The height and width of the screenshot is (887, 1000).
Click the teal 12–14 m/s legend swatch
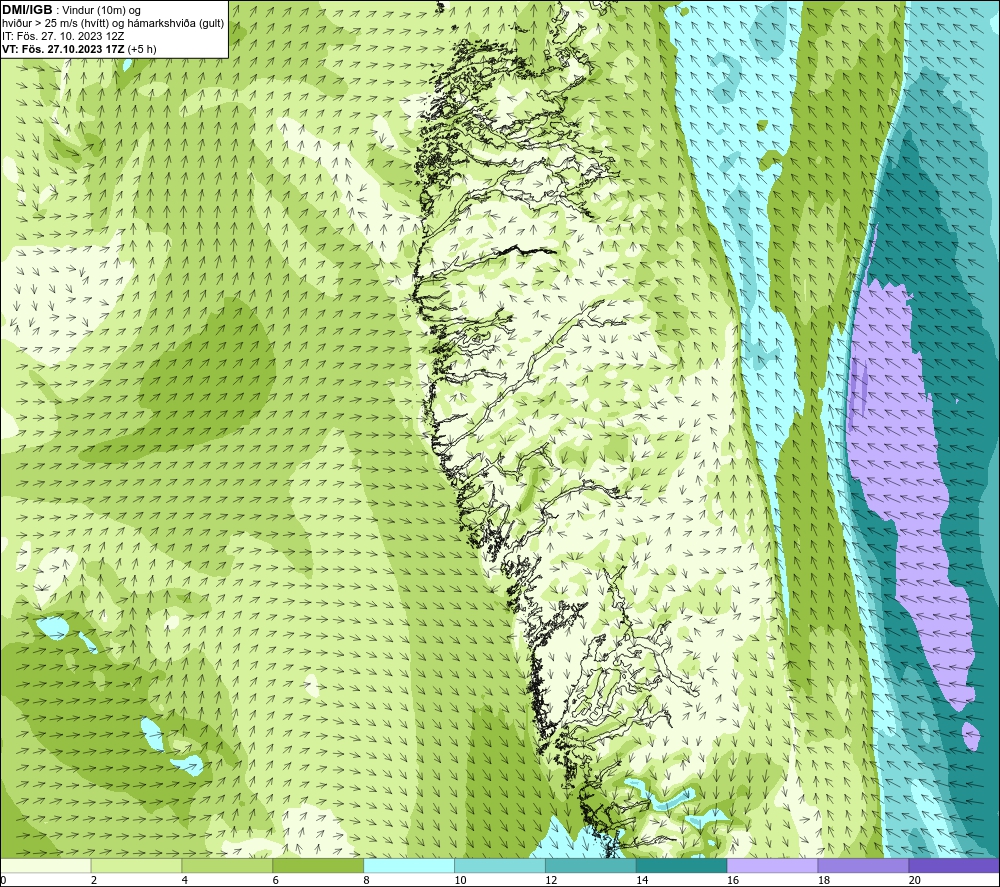[x=591, y=866]
